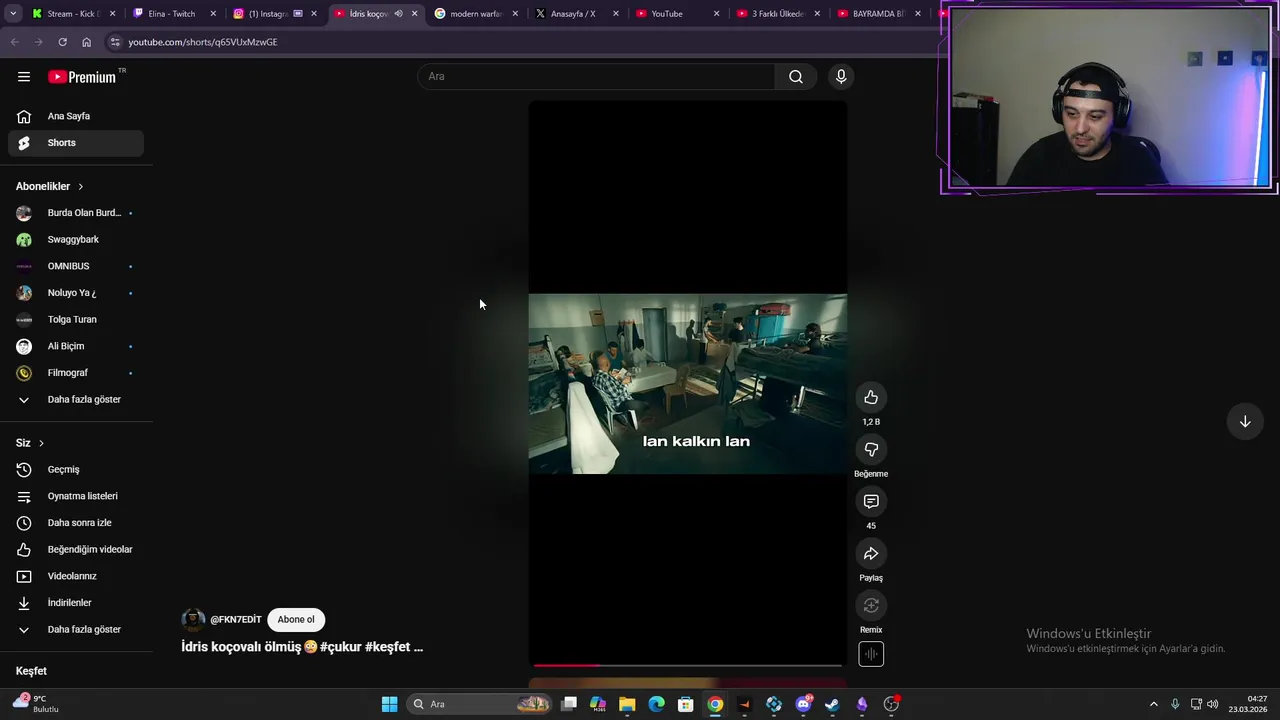Open Windows Start menu
The width and height of the screenshot is (1280, 720).
(x=389, y=704)
